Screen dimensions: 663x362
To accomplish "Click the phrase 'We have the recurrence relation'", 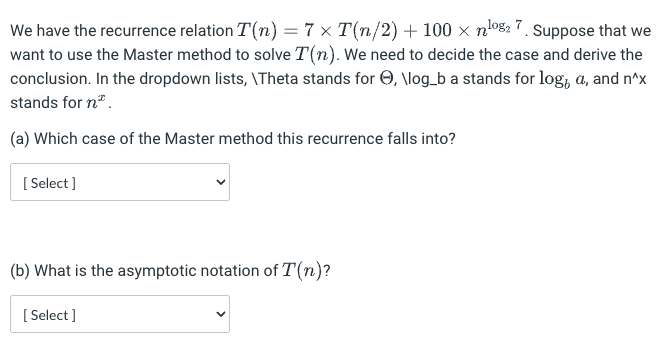I will coord(122,30).
